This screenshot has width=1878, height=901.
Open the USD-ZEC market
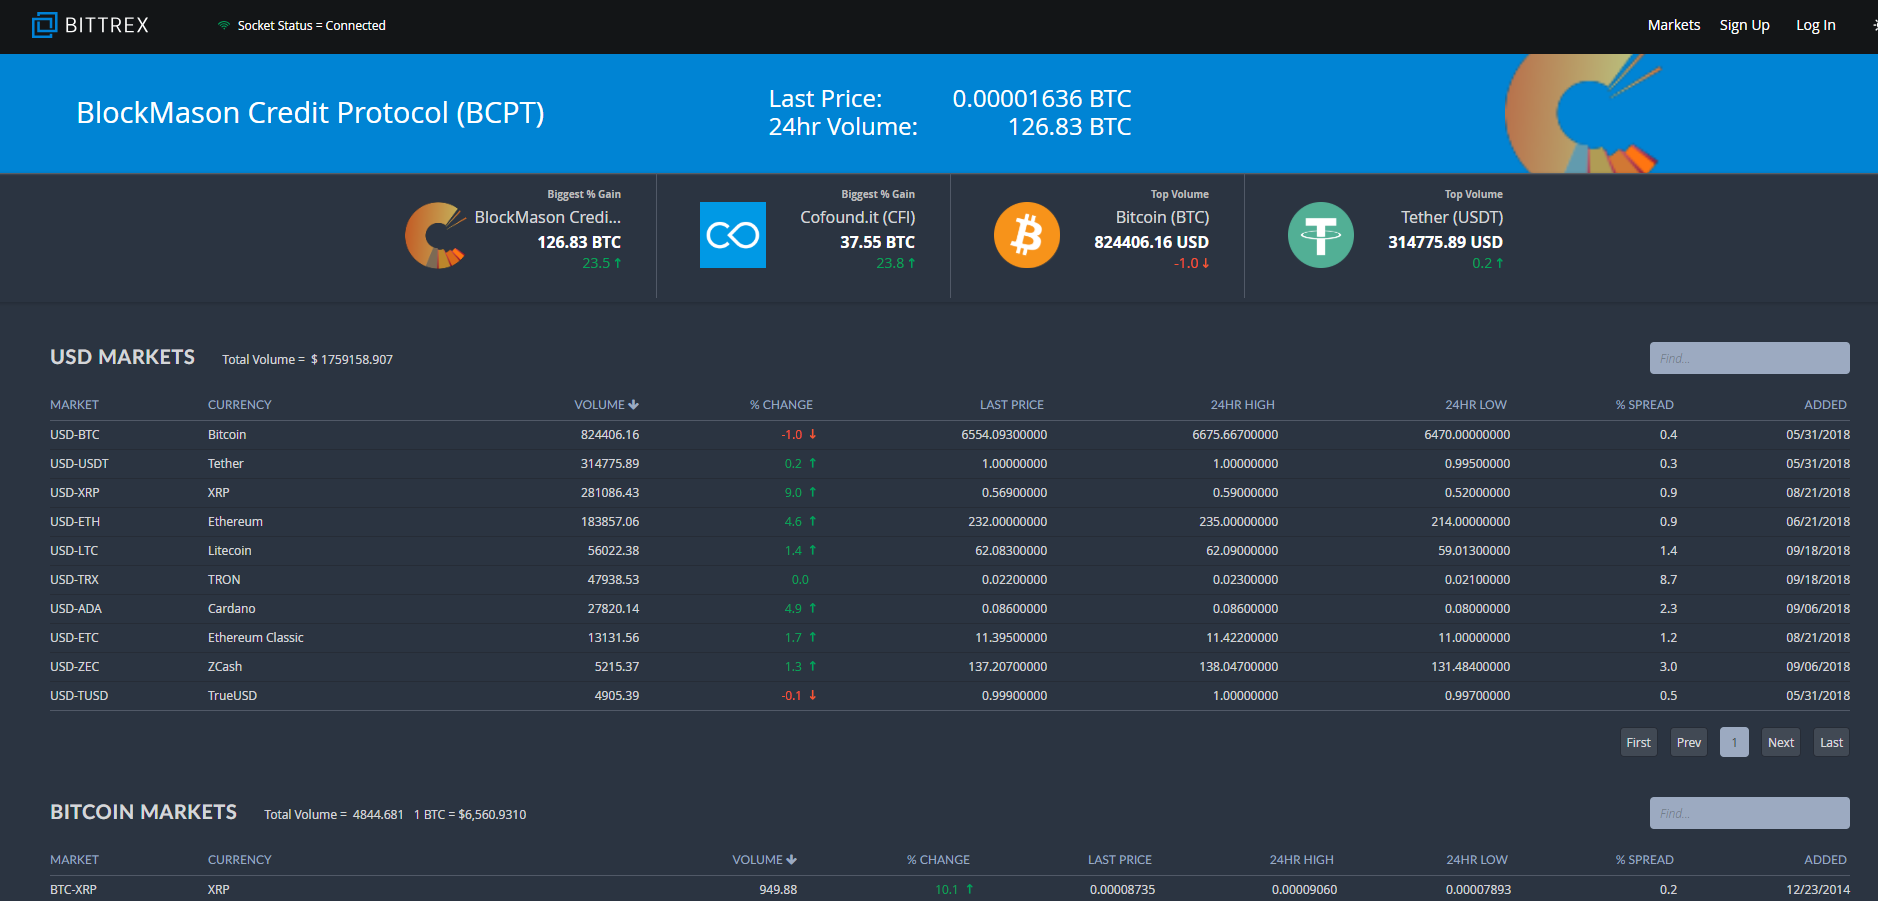pyautogui.click(x=75, y=667)
